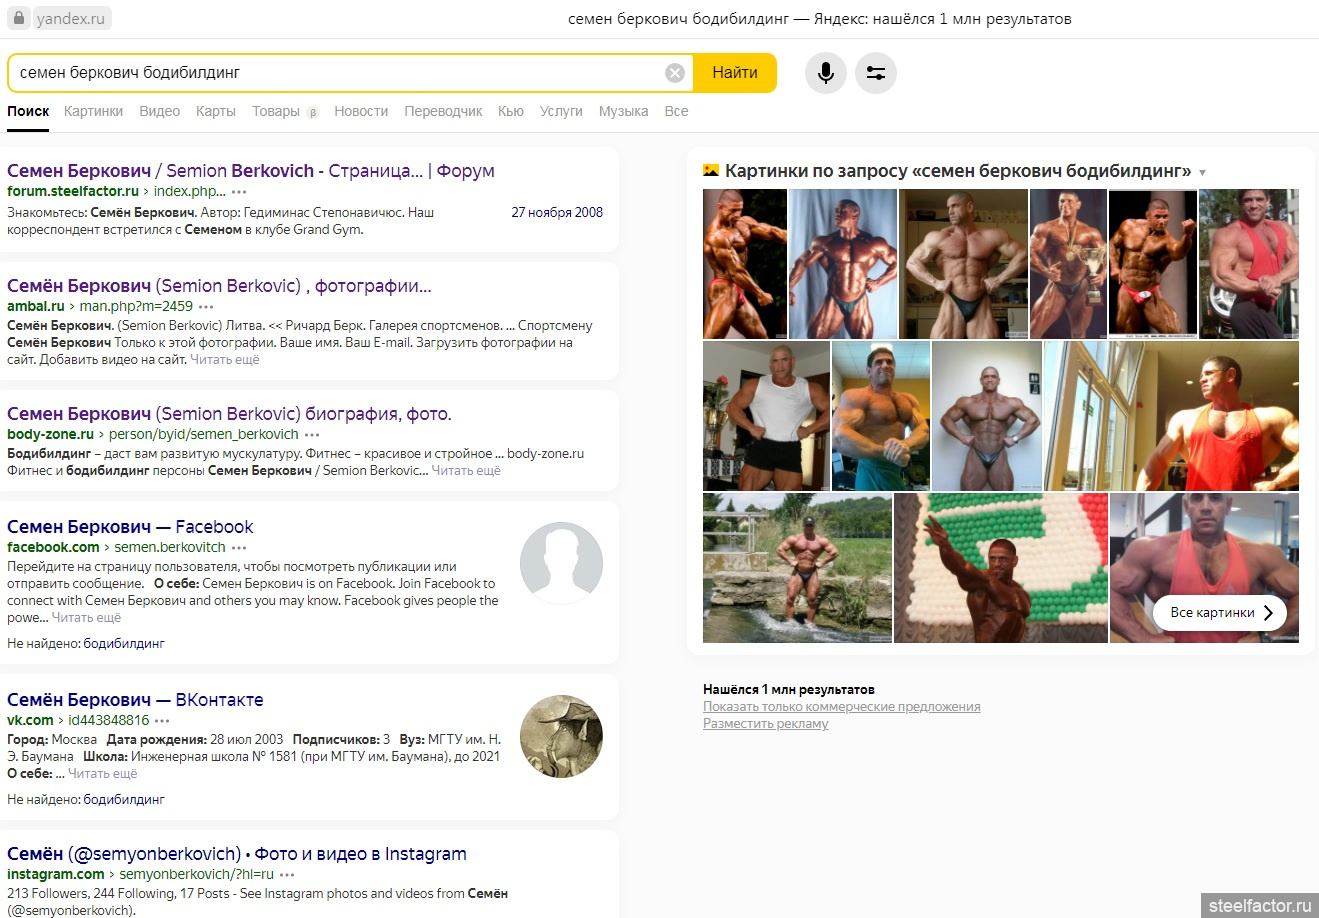Viewport: 1319px width, 918px height.
Task: Open the Переводчик tab
Action: (443, 111)
